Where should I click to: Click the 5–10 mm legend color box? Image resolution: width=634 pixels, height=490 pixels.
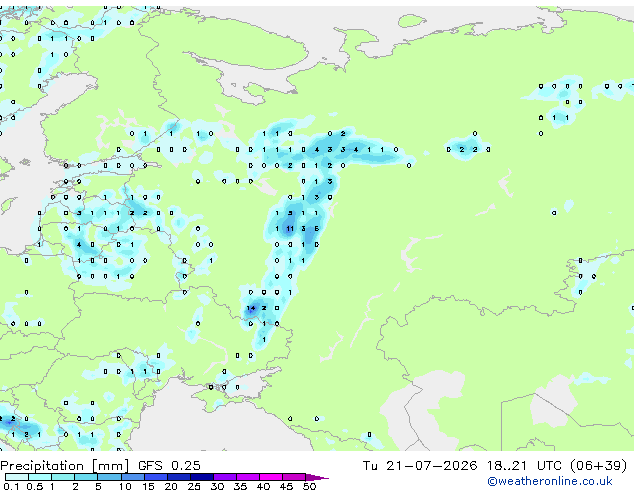(x=110, y=477)
